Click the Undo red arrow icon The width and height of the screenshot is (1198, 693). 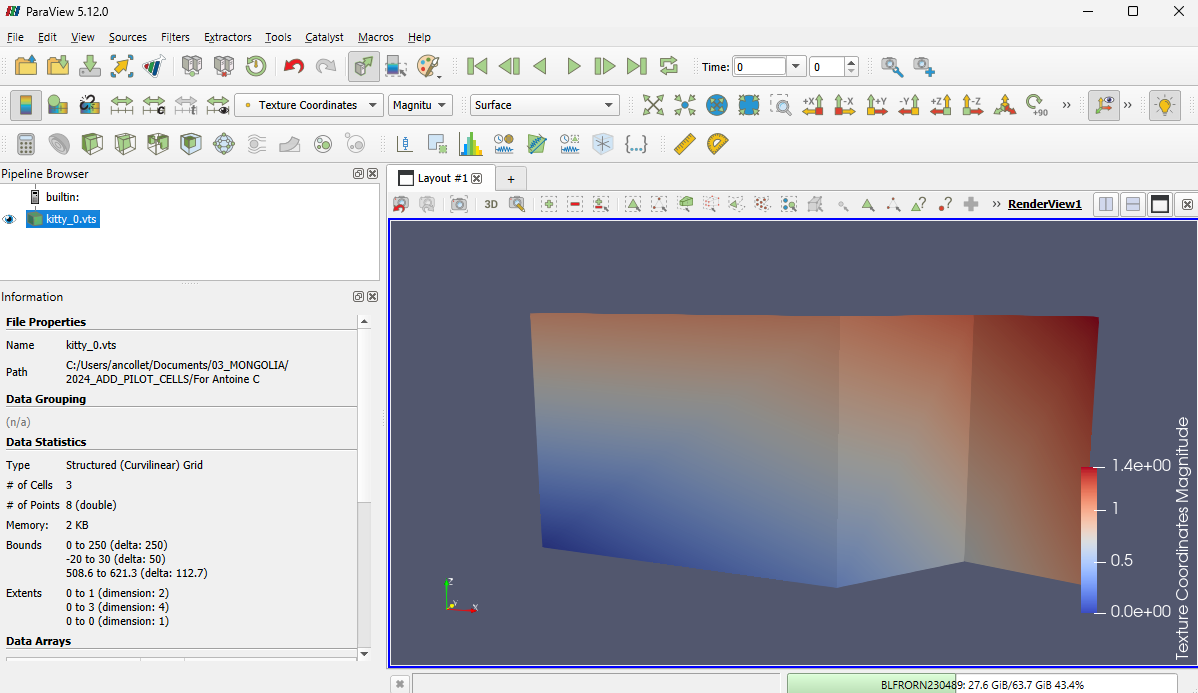[293, 66]
